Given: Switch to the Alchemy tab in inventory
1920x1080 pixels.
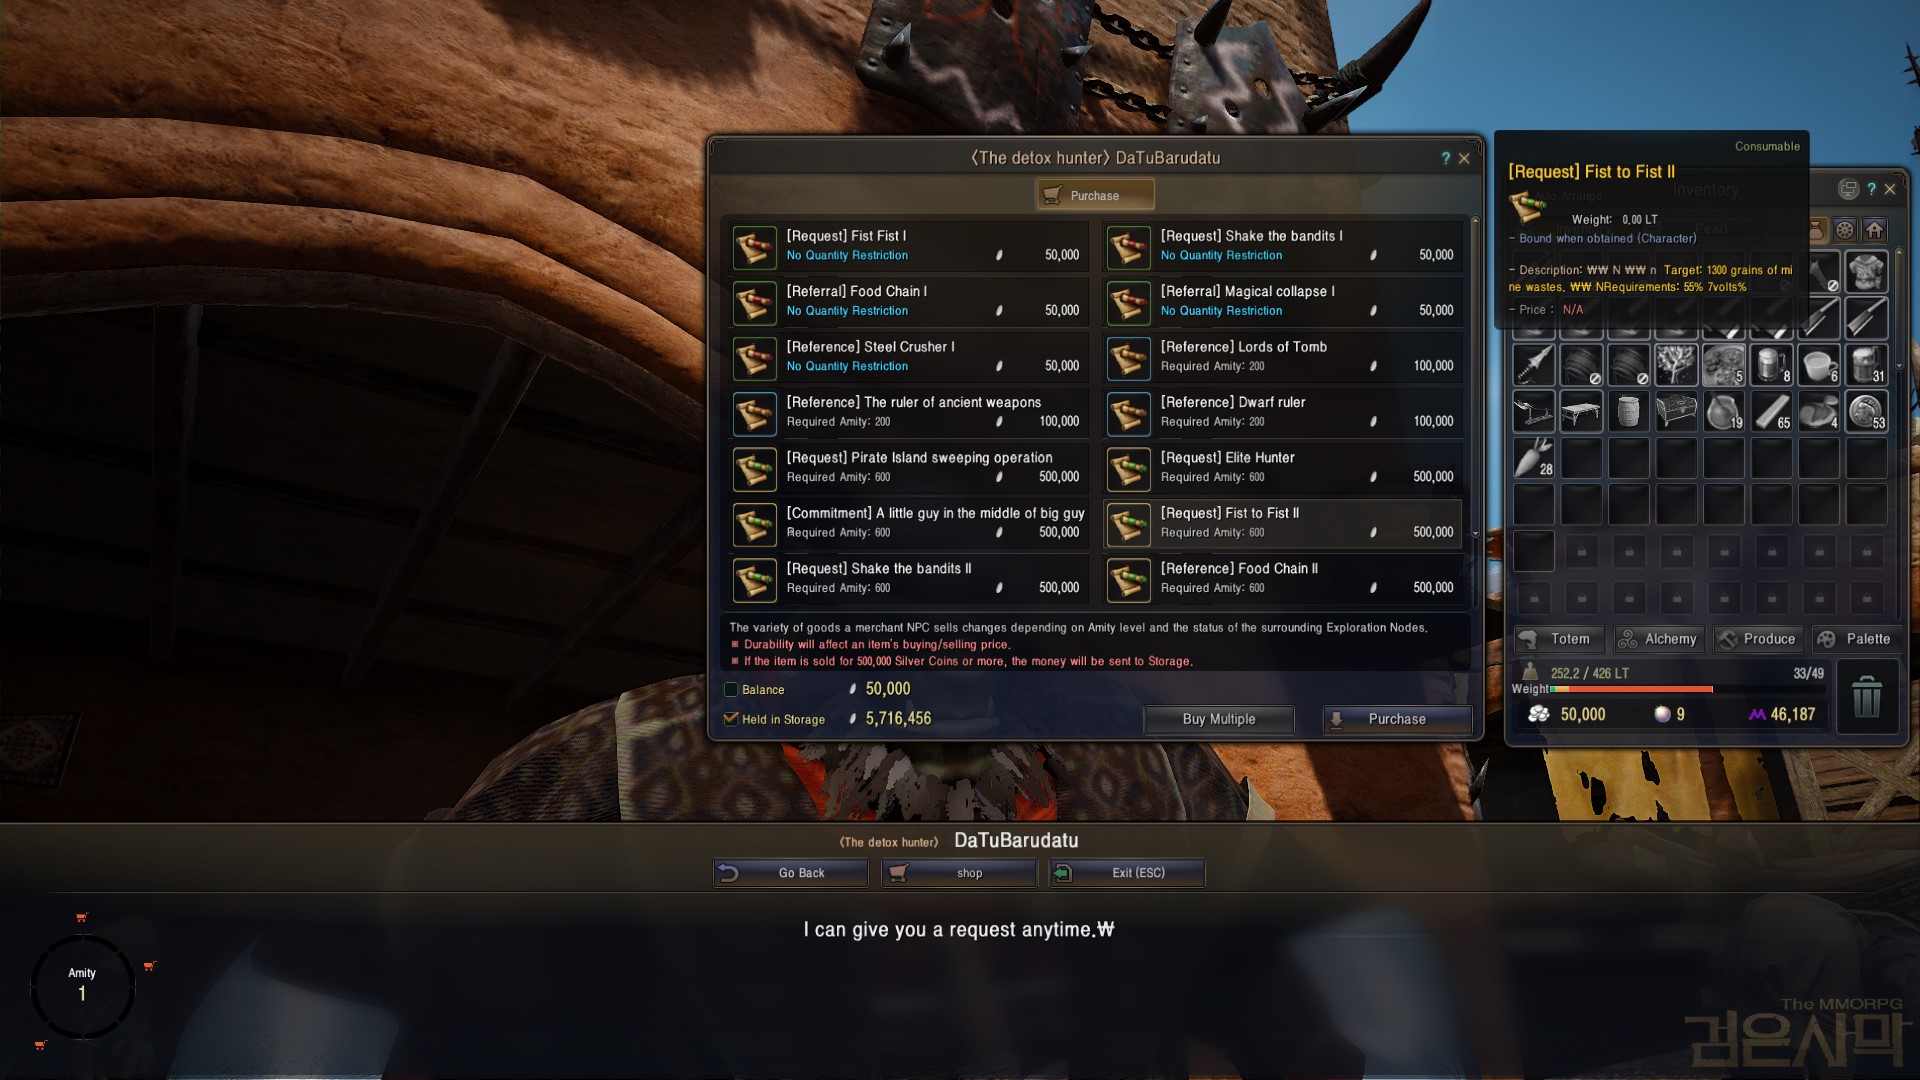Looking at the screenshot, I should [x=1658, y=639].
